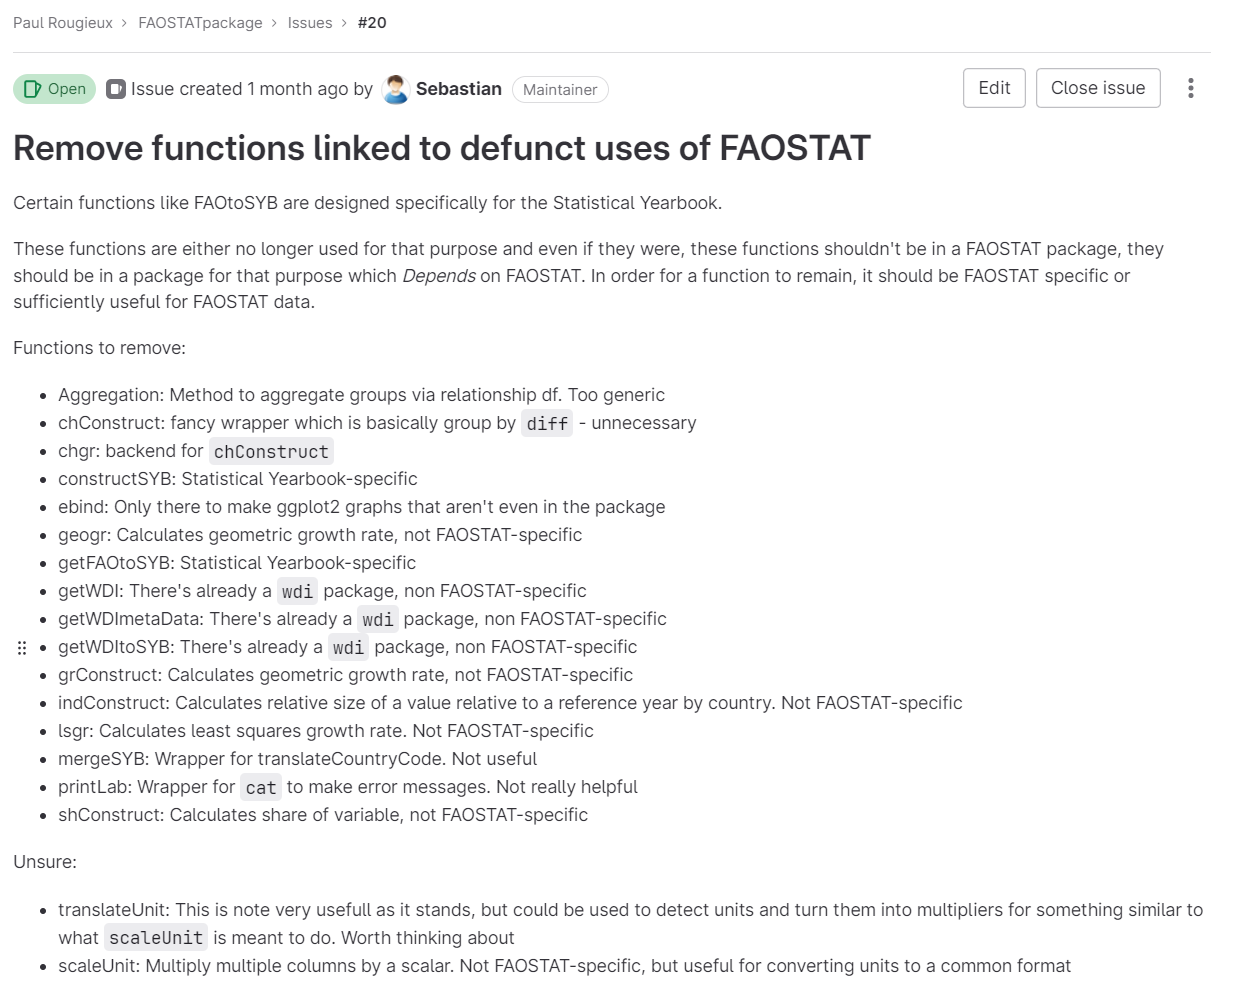Click the 'wdi' code in the getWDImetaData line

coord(378,620)
